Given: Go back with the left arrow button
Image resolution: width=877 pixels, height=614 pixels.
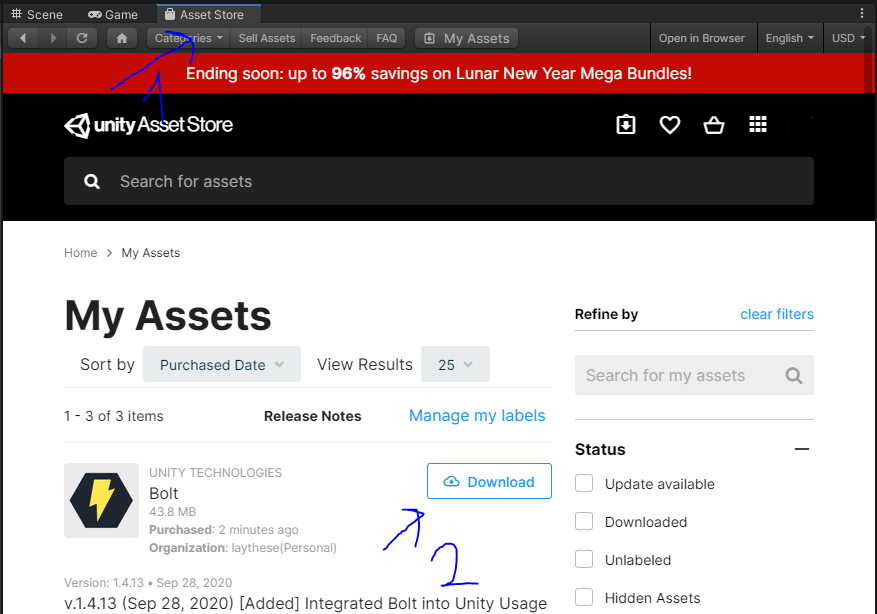Looking at the screenshot, I should tap(23, 38).
